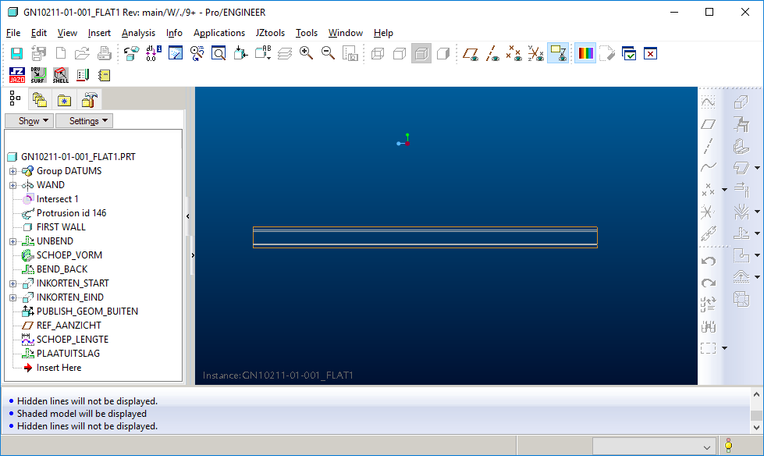
Task: Click the SHELL toolbar icon
Action: point(60,75)
